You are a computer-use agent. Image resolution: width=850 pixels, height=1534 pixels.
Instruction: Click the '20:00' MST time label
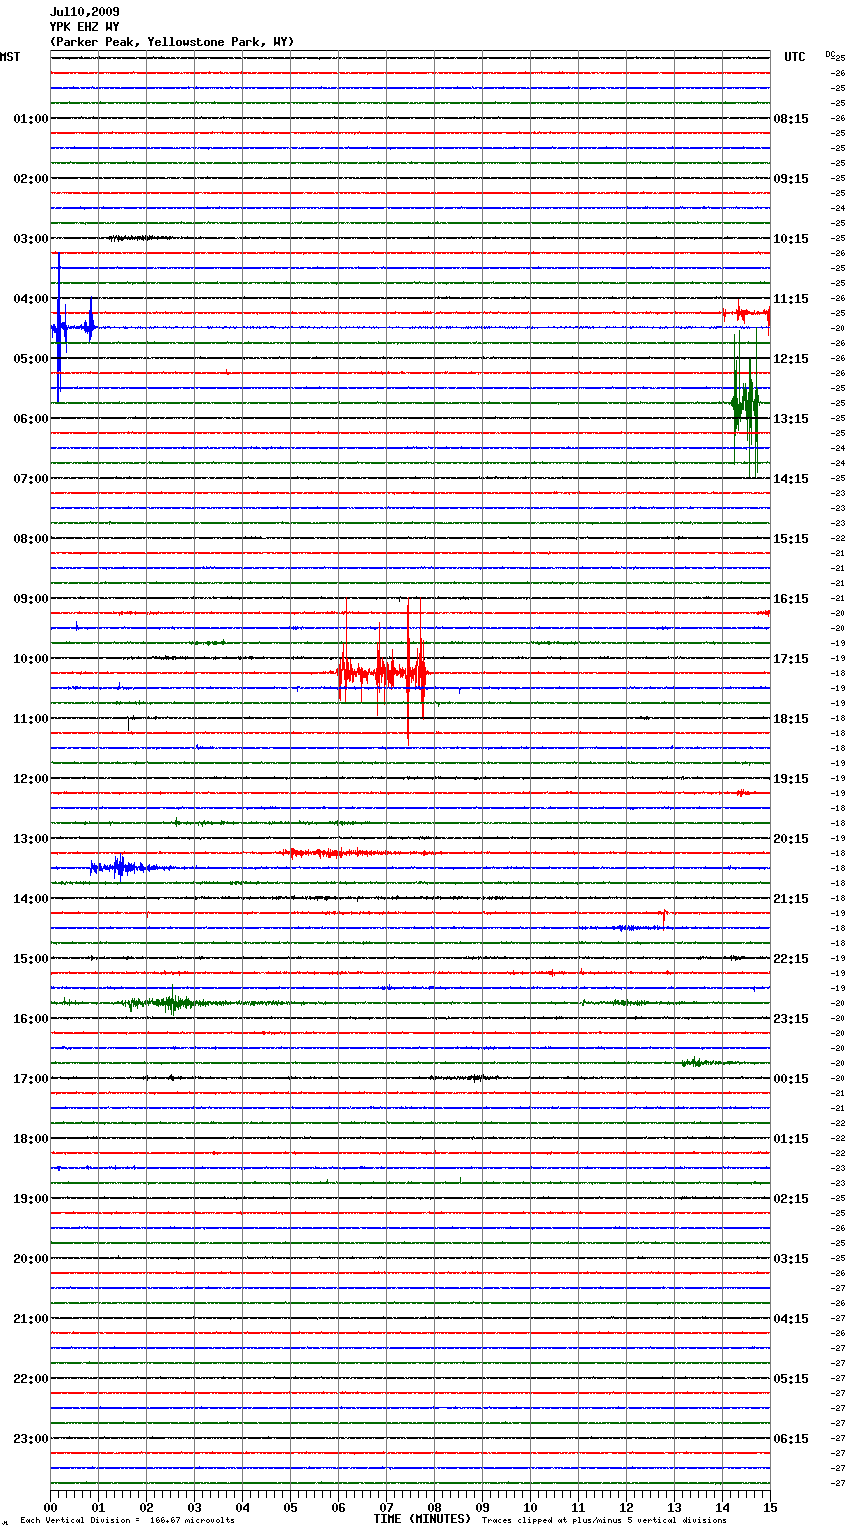[30, 1259]
